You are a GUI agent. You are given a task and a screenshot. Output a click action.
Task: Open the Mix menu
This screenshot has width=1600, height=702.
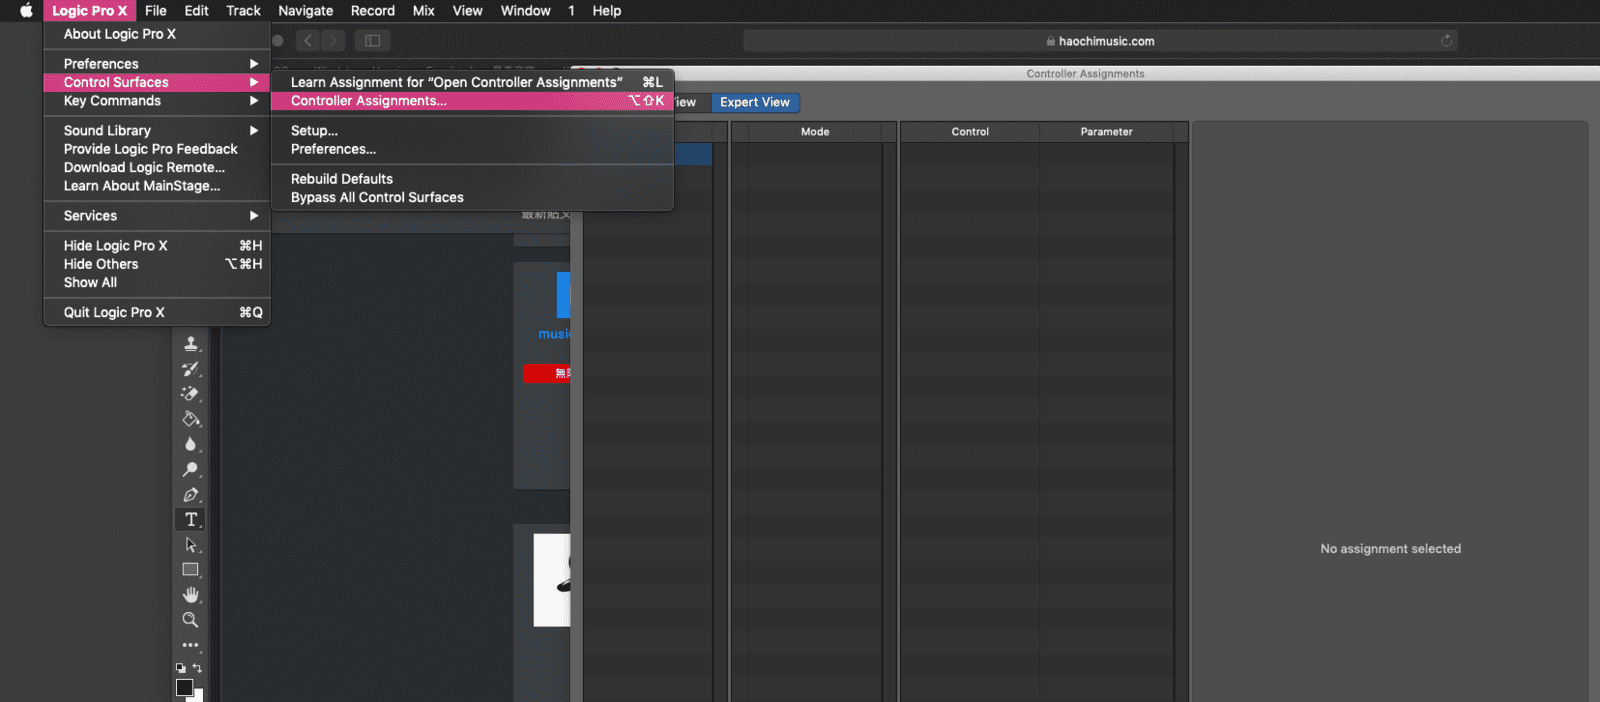pyautogui.click(x=424, y=11)
